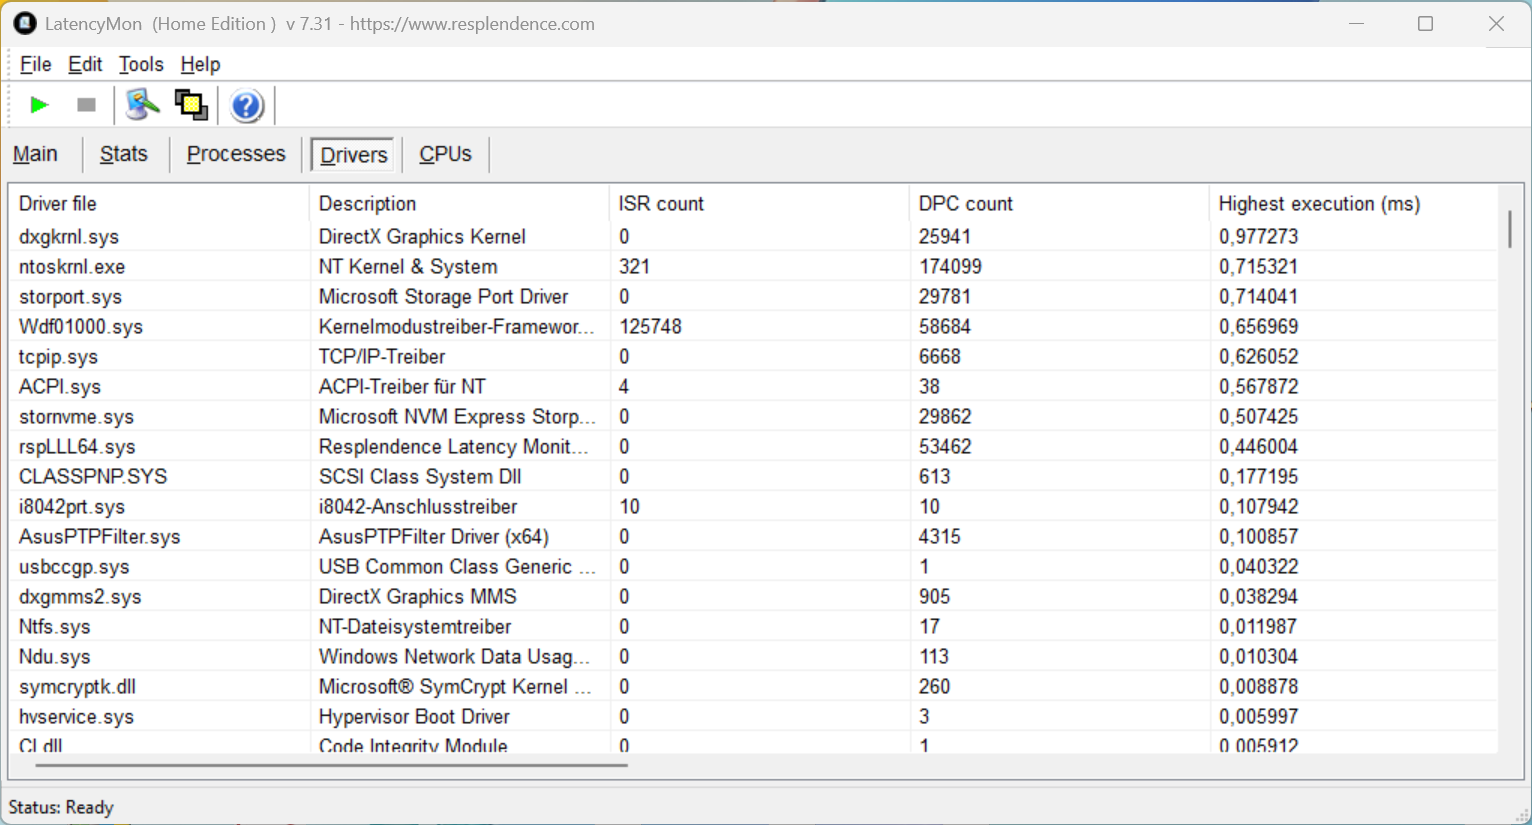Switch to the Stats tab

click(x=124, y=154)
